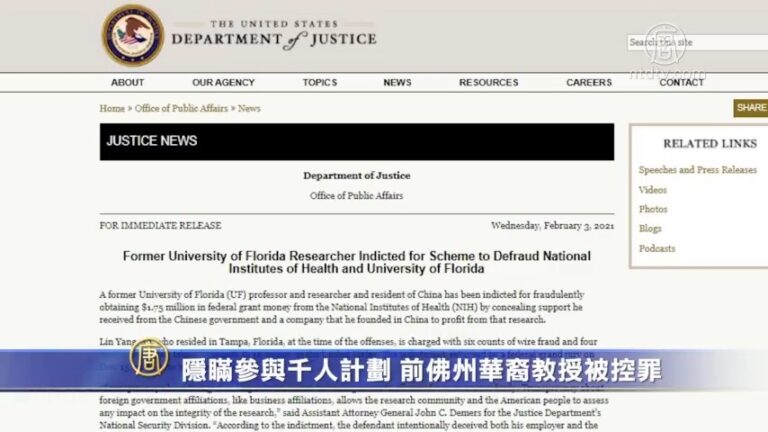
Task: Click 'Office of Public Affairs' text under heading
Action: [x=357, y=196]
